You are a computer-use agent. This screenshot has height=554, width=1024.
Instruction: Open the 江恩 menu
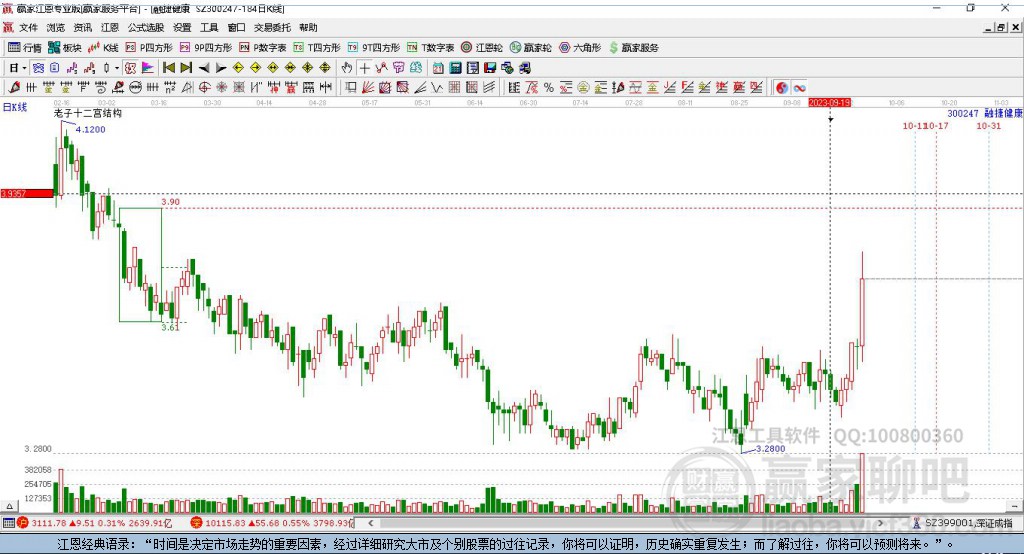(x=110, y=27)
